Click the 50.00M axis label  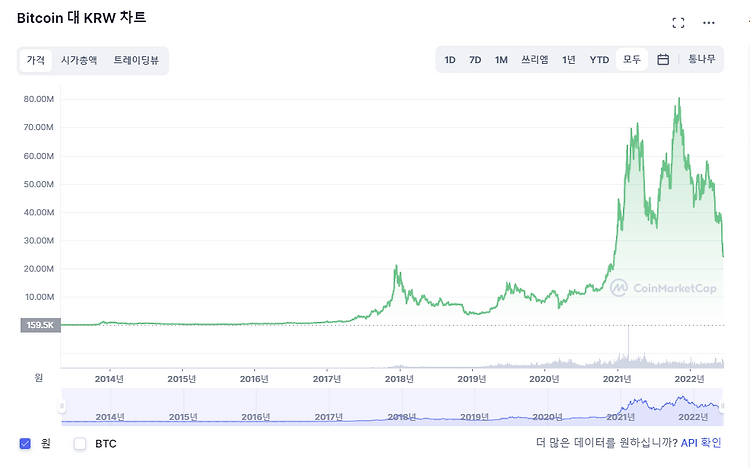click(x=39, y=184)
